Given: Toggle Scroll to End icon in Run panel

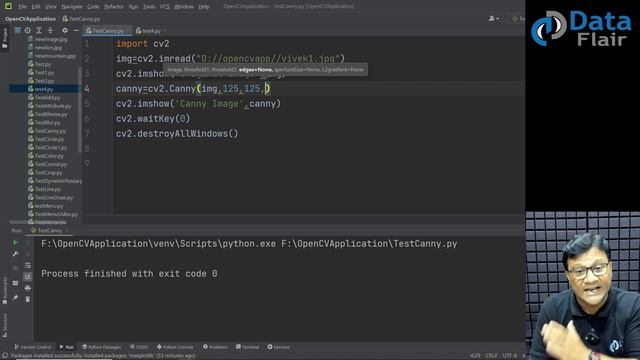Looking at the screenshot, I should coord(27,277).
